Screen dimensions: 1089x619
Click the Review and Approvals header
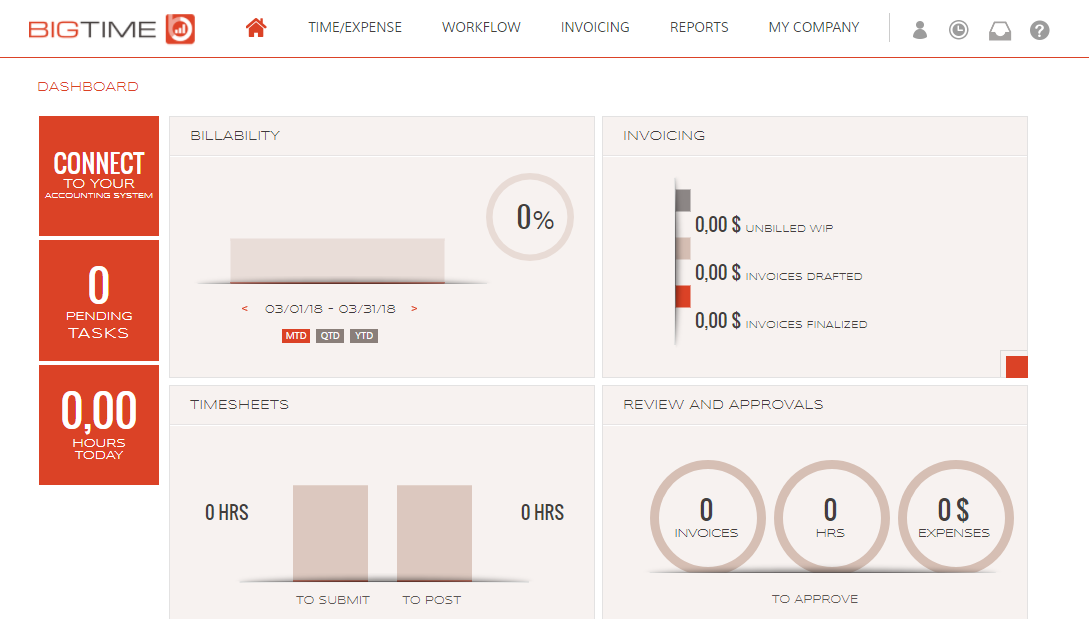pos(815,405)
